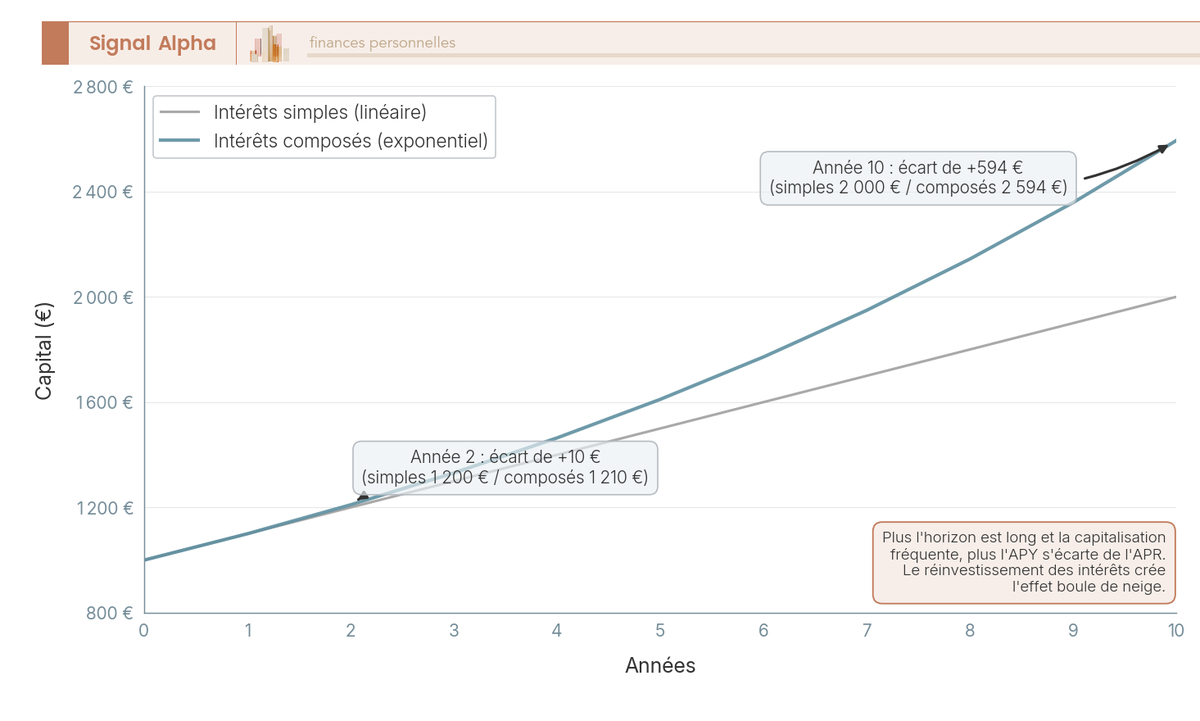Click the Signal Alpha brand title
This screenshot has width=1200, height=721.
coord(152,43)
